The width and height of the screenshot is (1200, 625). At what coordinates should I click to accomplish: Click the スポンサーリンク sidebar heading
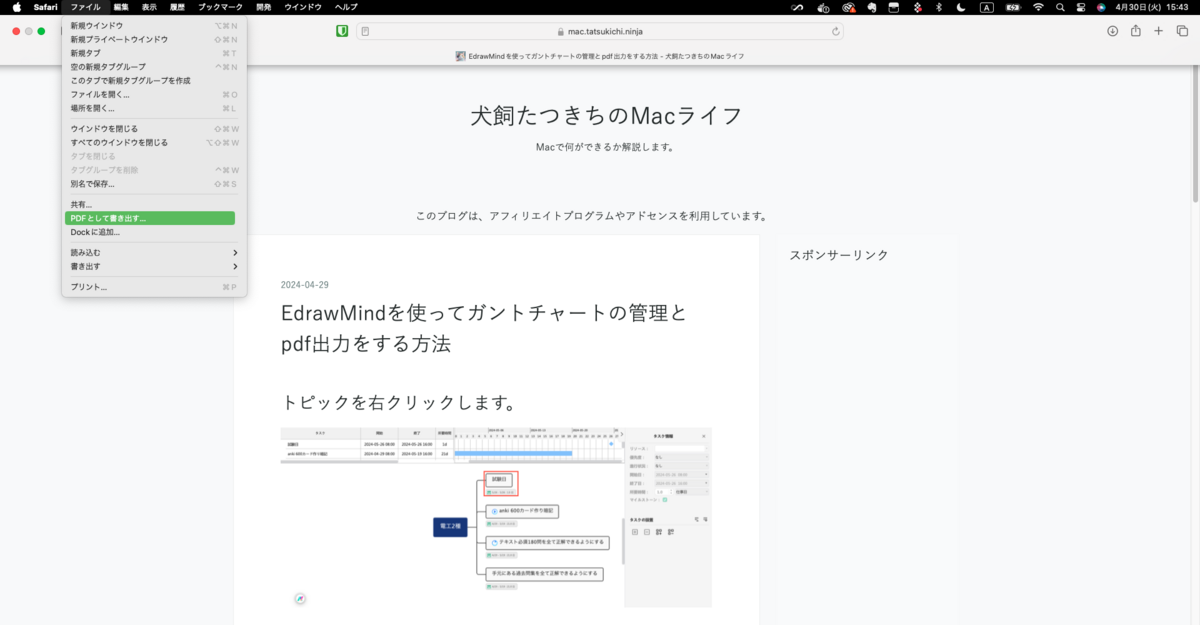(839, 255)
